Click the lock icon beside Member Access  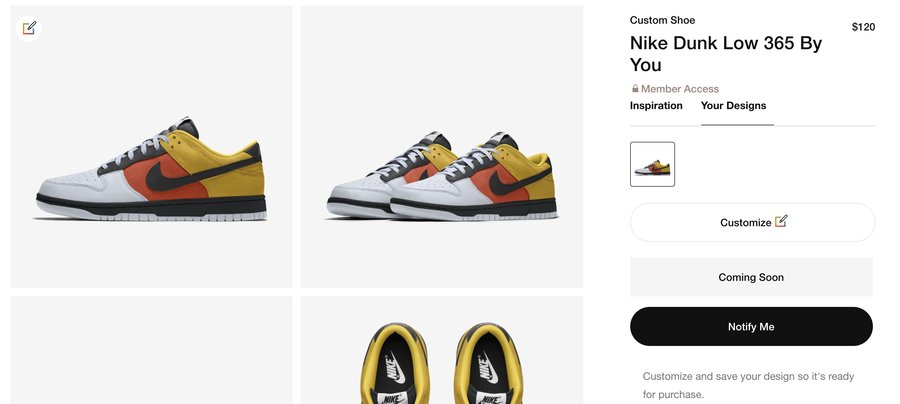coord(635,89)
